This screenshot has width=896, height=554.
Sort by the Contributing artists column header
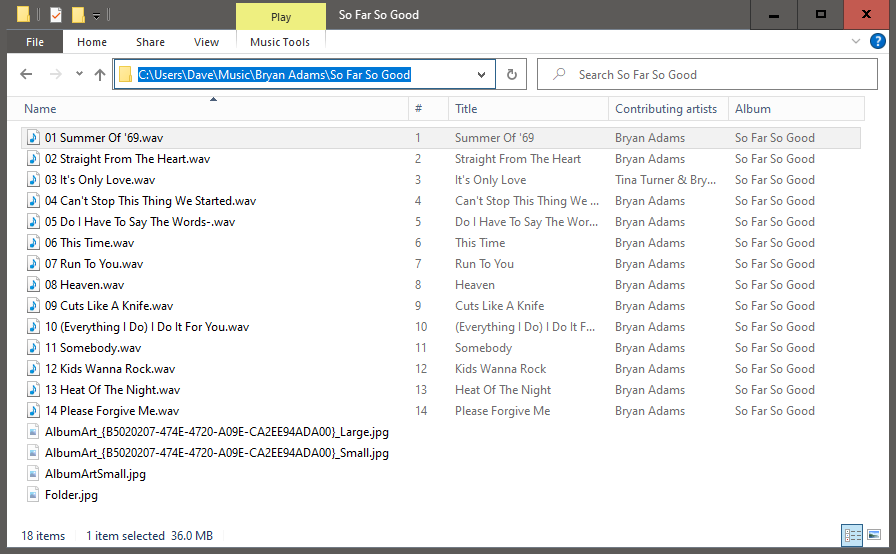pos(665,109)
